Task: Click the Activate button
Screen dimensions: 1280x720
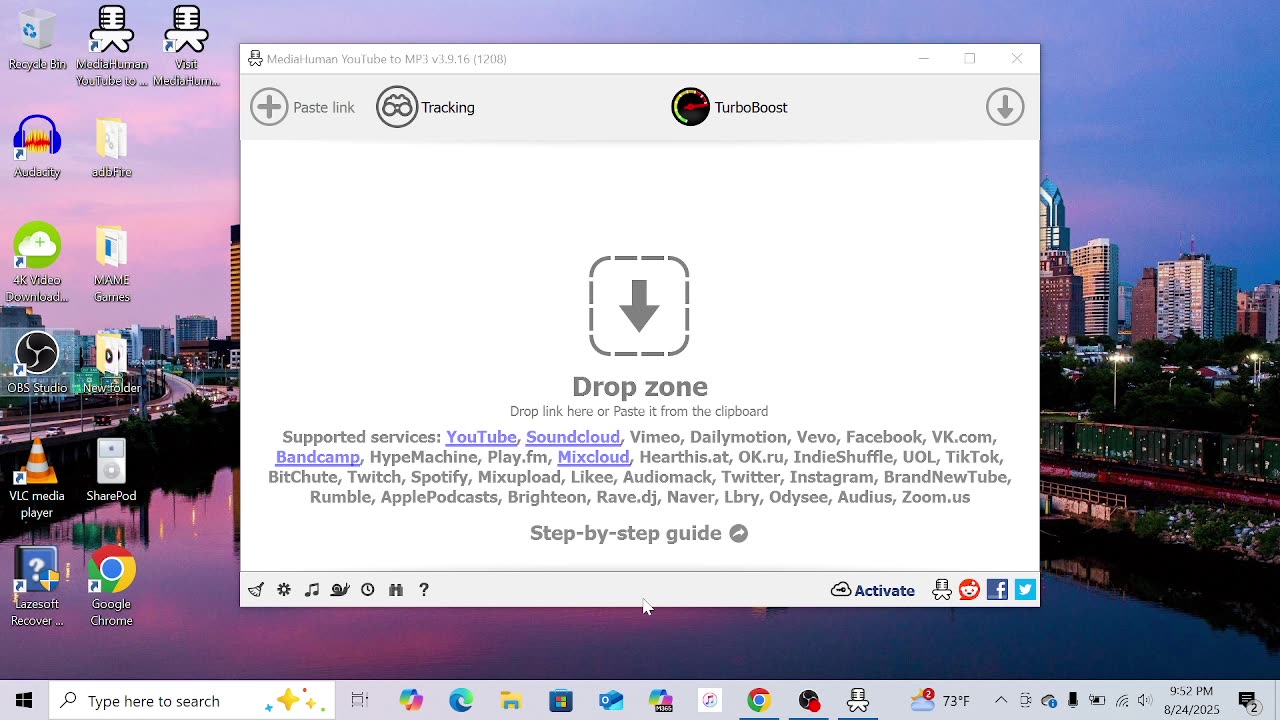Action: point(873,590)
